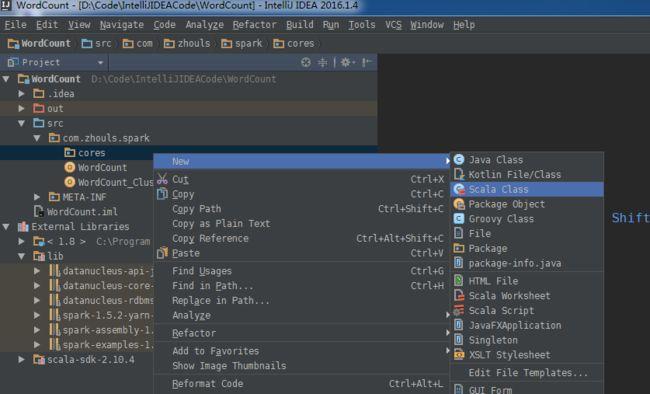The width and height of the screenshot is (650, 394).
Task: Select File in New submenu
Action: click(x=528, y=233)
